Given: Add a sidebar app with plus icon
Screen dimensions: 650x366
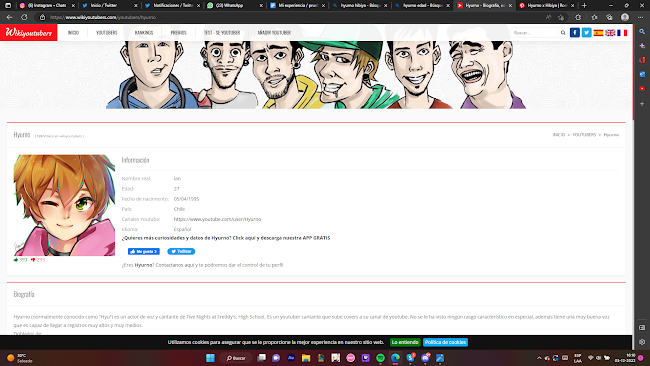Looking at the screenshot, I should coord(642,104).
